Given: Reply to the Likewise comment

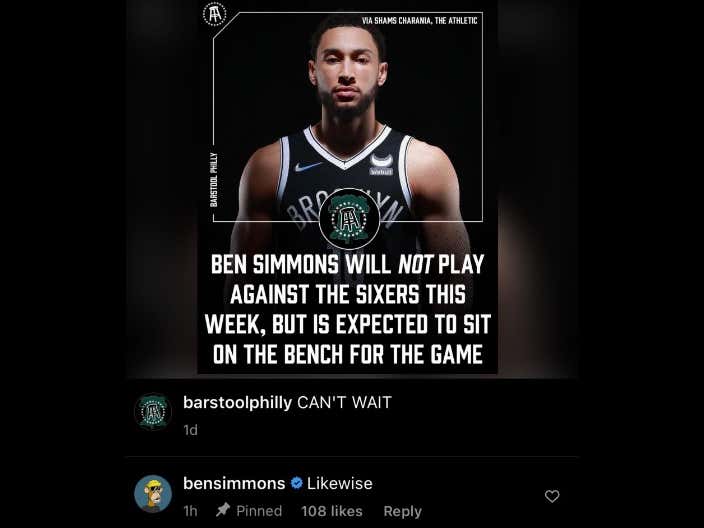Looking at the screenshot, I should point(403,511).
